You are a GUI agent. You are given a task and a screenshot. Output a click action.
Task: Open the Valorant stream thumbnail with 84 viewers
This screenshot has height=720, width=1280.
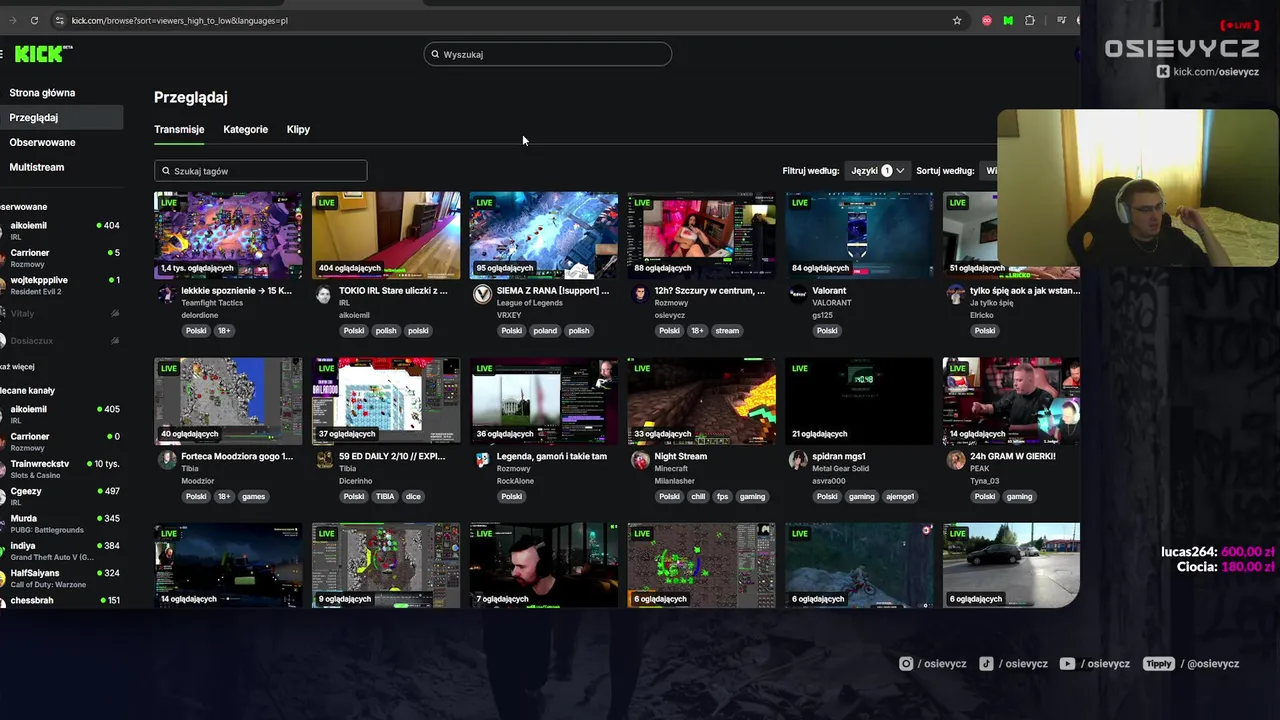(x=859, y=235)
